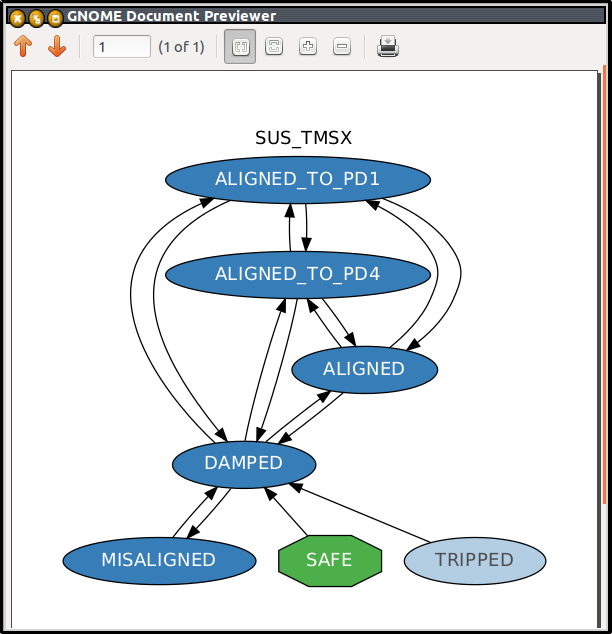
Task: Click the ALIGNED state node
Action: [x=365, y=370]
